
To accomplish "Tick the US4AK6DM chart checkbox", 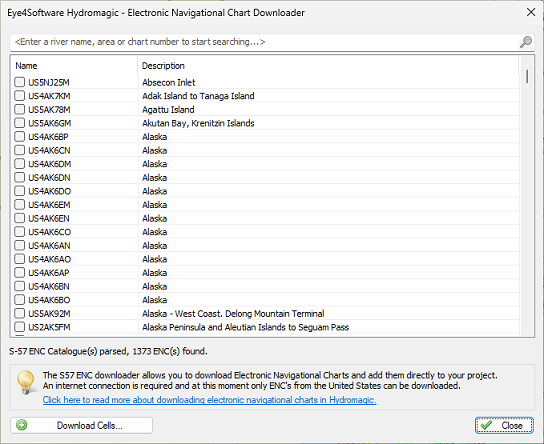I will [x=19, y=164].
